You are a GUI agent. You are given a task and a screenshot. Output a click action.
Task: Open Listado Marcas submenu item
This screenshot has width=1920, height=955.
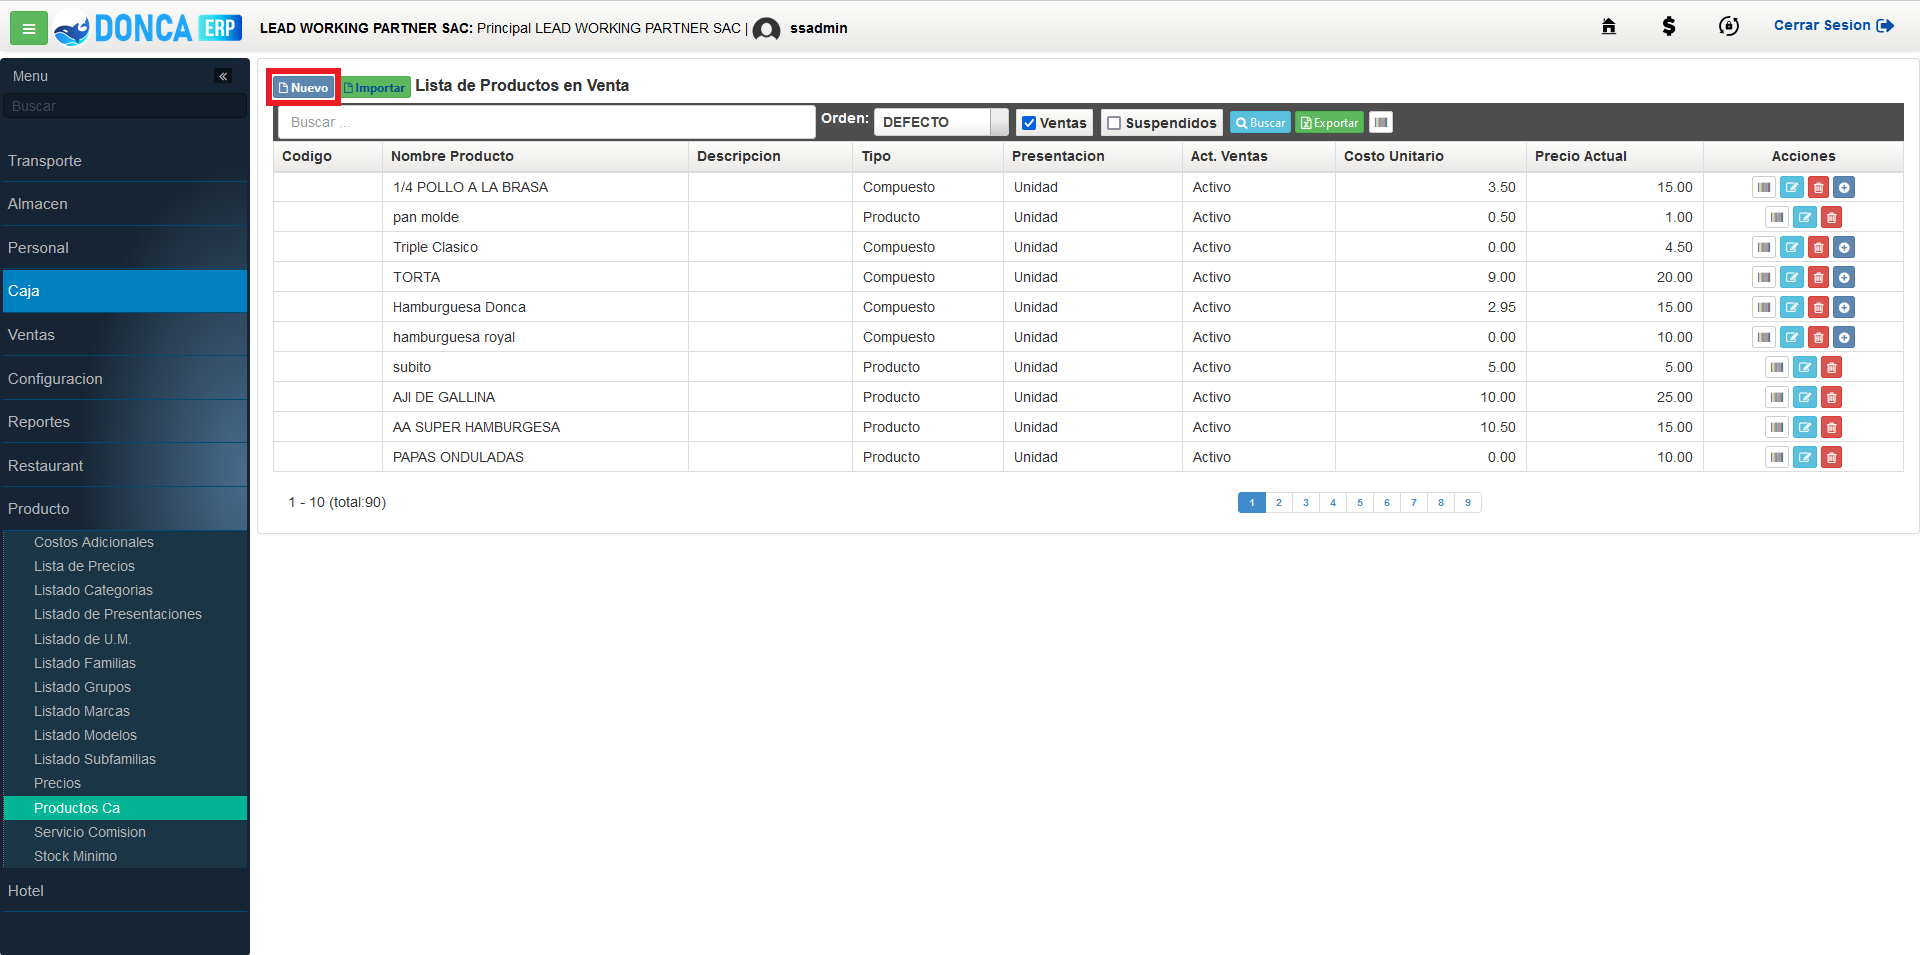click(82, 711)
